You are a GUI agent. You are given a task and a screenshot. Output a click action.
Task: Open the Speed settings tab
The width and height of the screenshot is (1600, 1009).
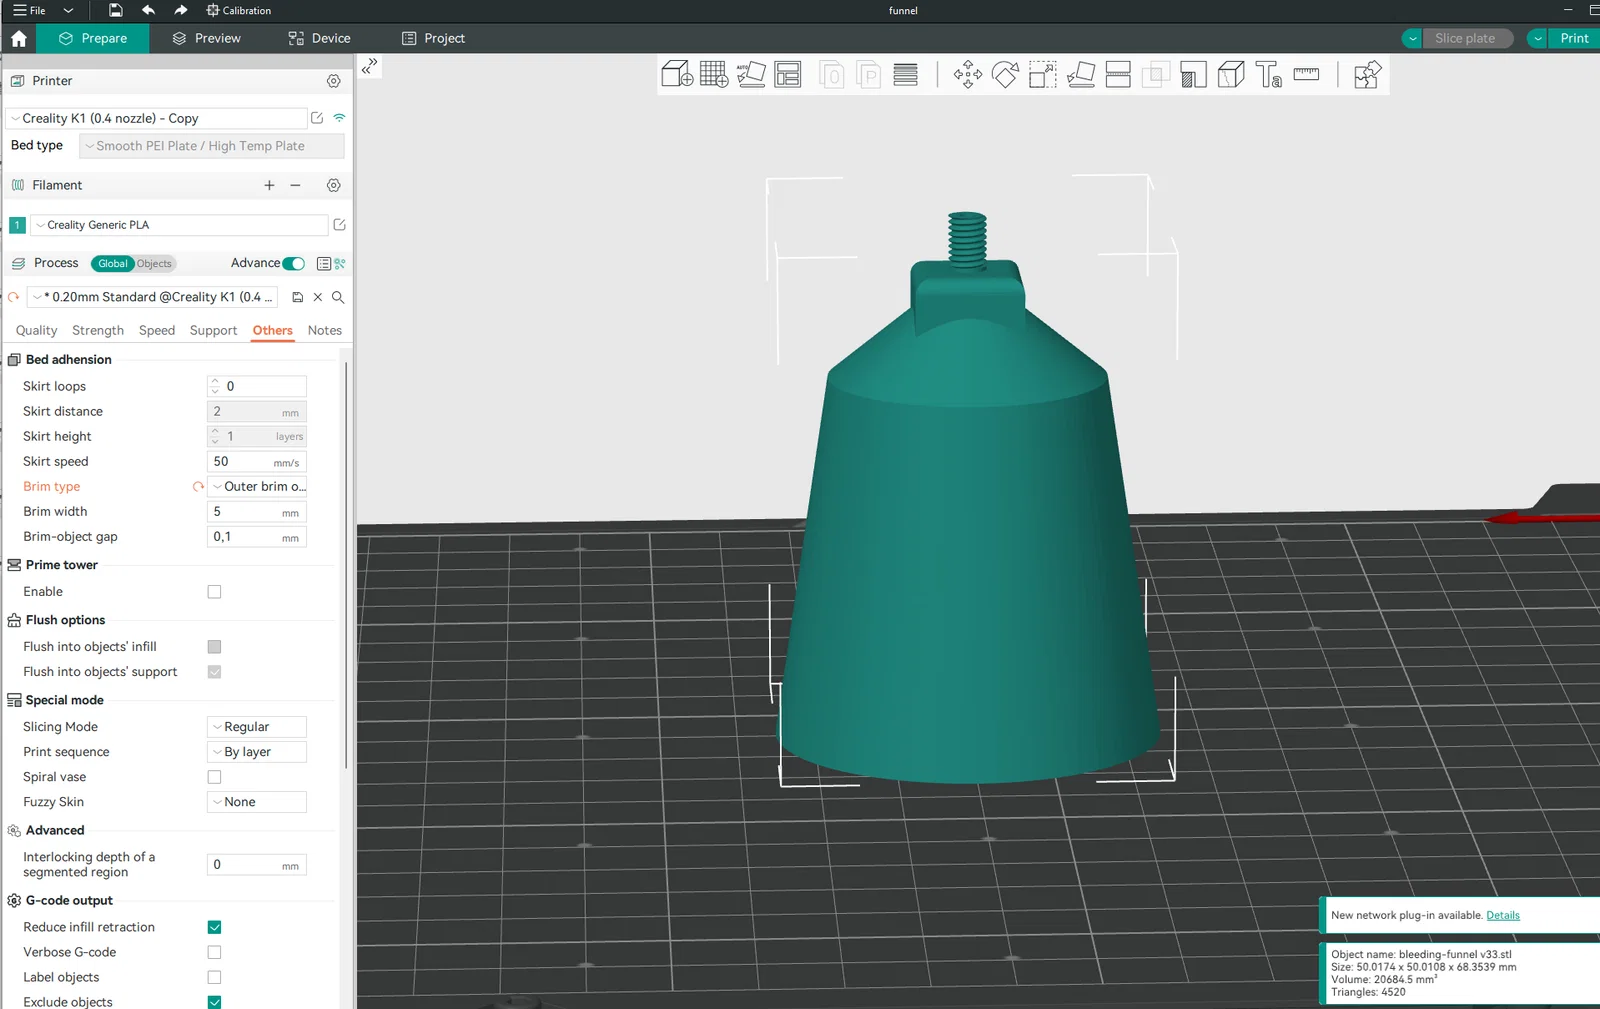pyautogui.click(x=157, y=330)
